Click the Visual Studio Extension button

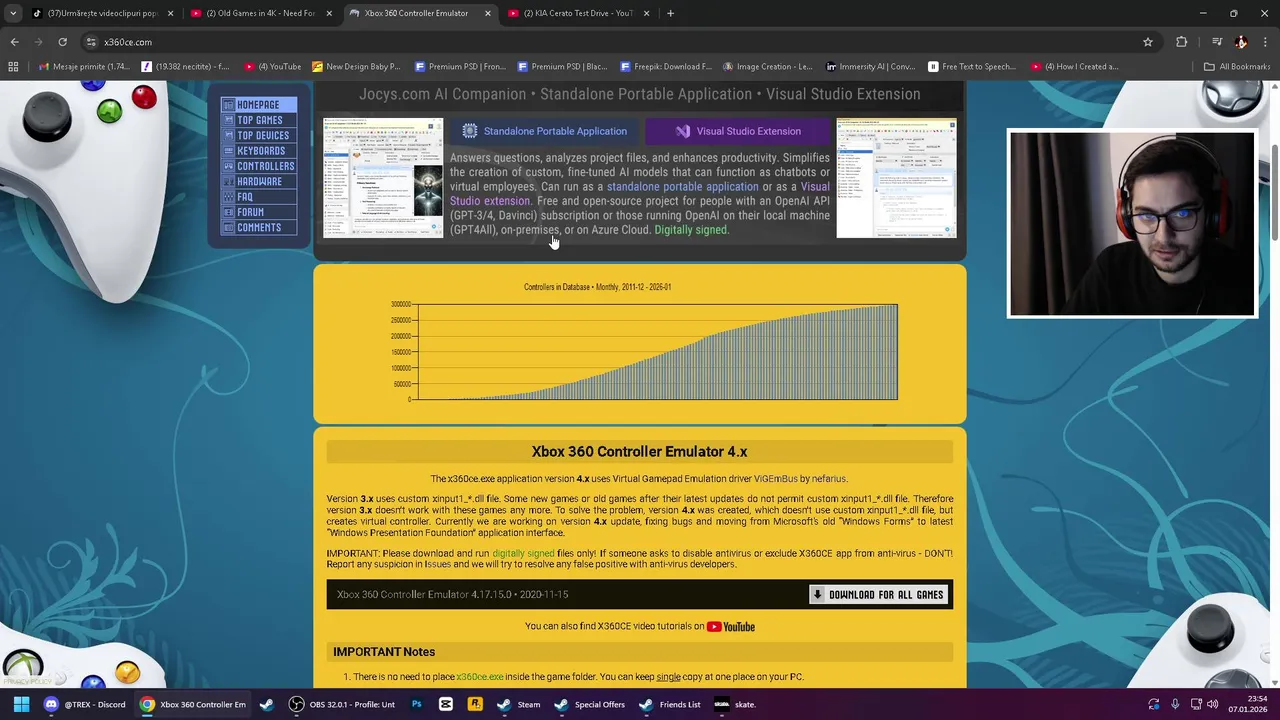(738, 131)
